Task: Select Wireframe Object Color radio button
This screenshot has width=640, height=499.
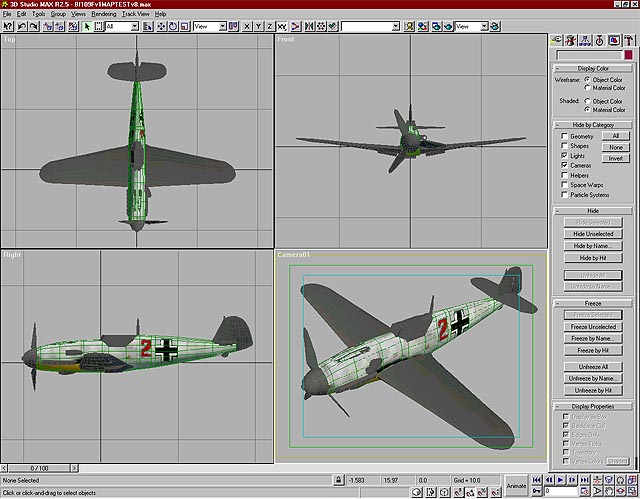Action: coord(587,79)
